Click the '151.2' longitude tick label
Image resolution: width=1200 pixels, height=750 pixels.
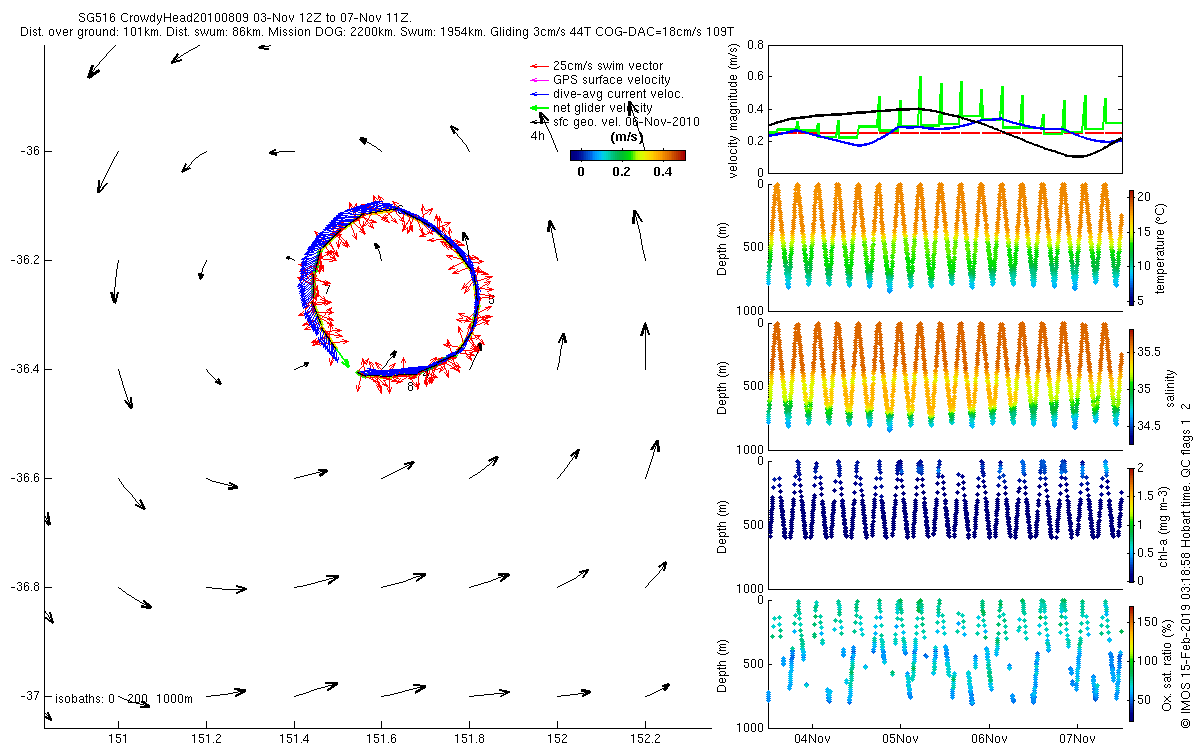coord(206,739)
